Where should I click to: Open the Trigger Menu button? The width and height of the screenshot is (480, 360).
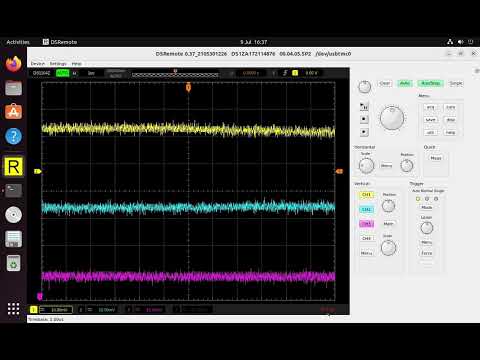point(427,242)
